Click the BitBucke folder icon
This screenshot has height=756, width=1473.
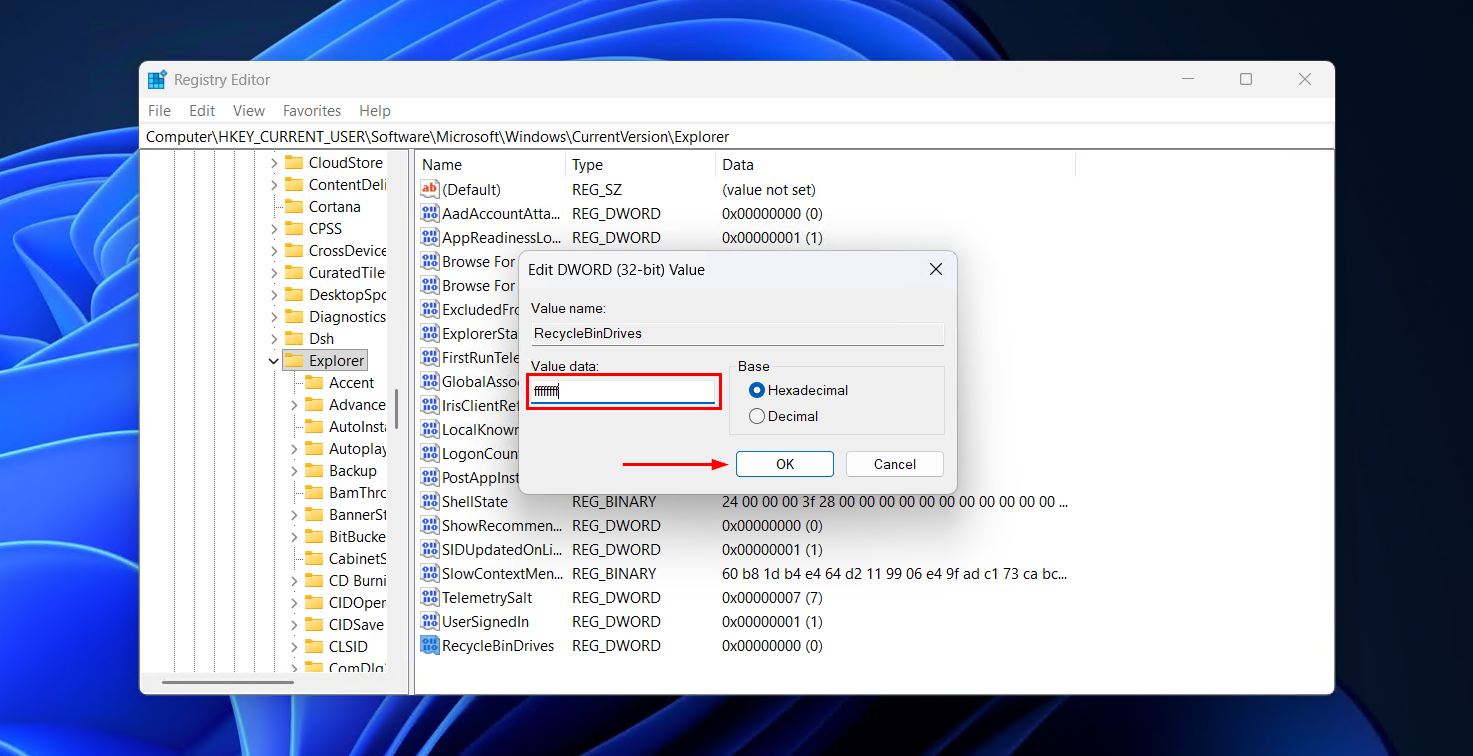pos(314,536)
